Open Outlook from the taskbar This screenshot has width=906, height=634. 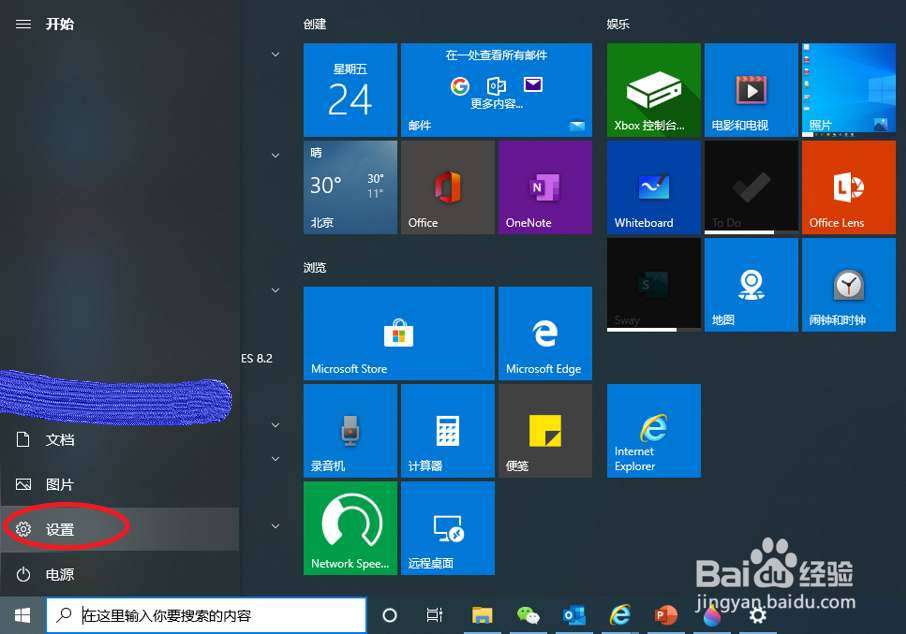tap(574, 616)
